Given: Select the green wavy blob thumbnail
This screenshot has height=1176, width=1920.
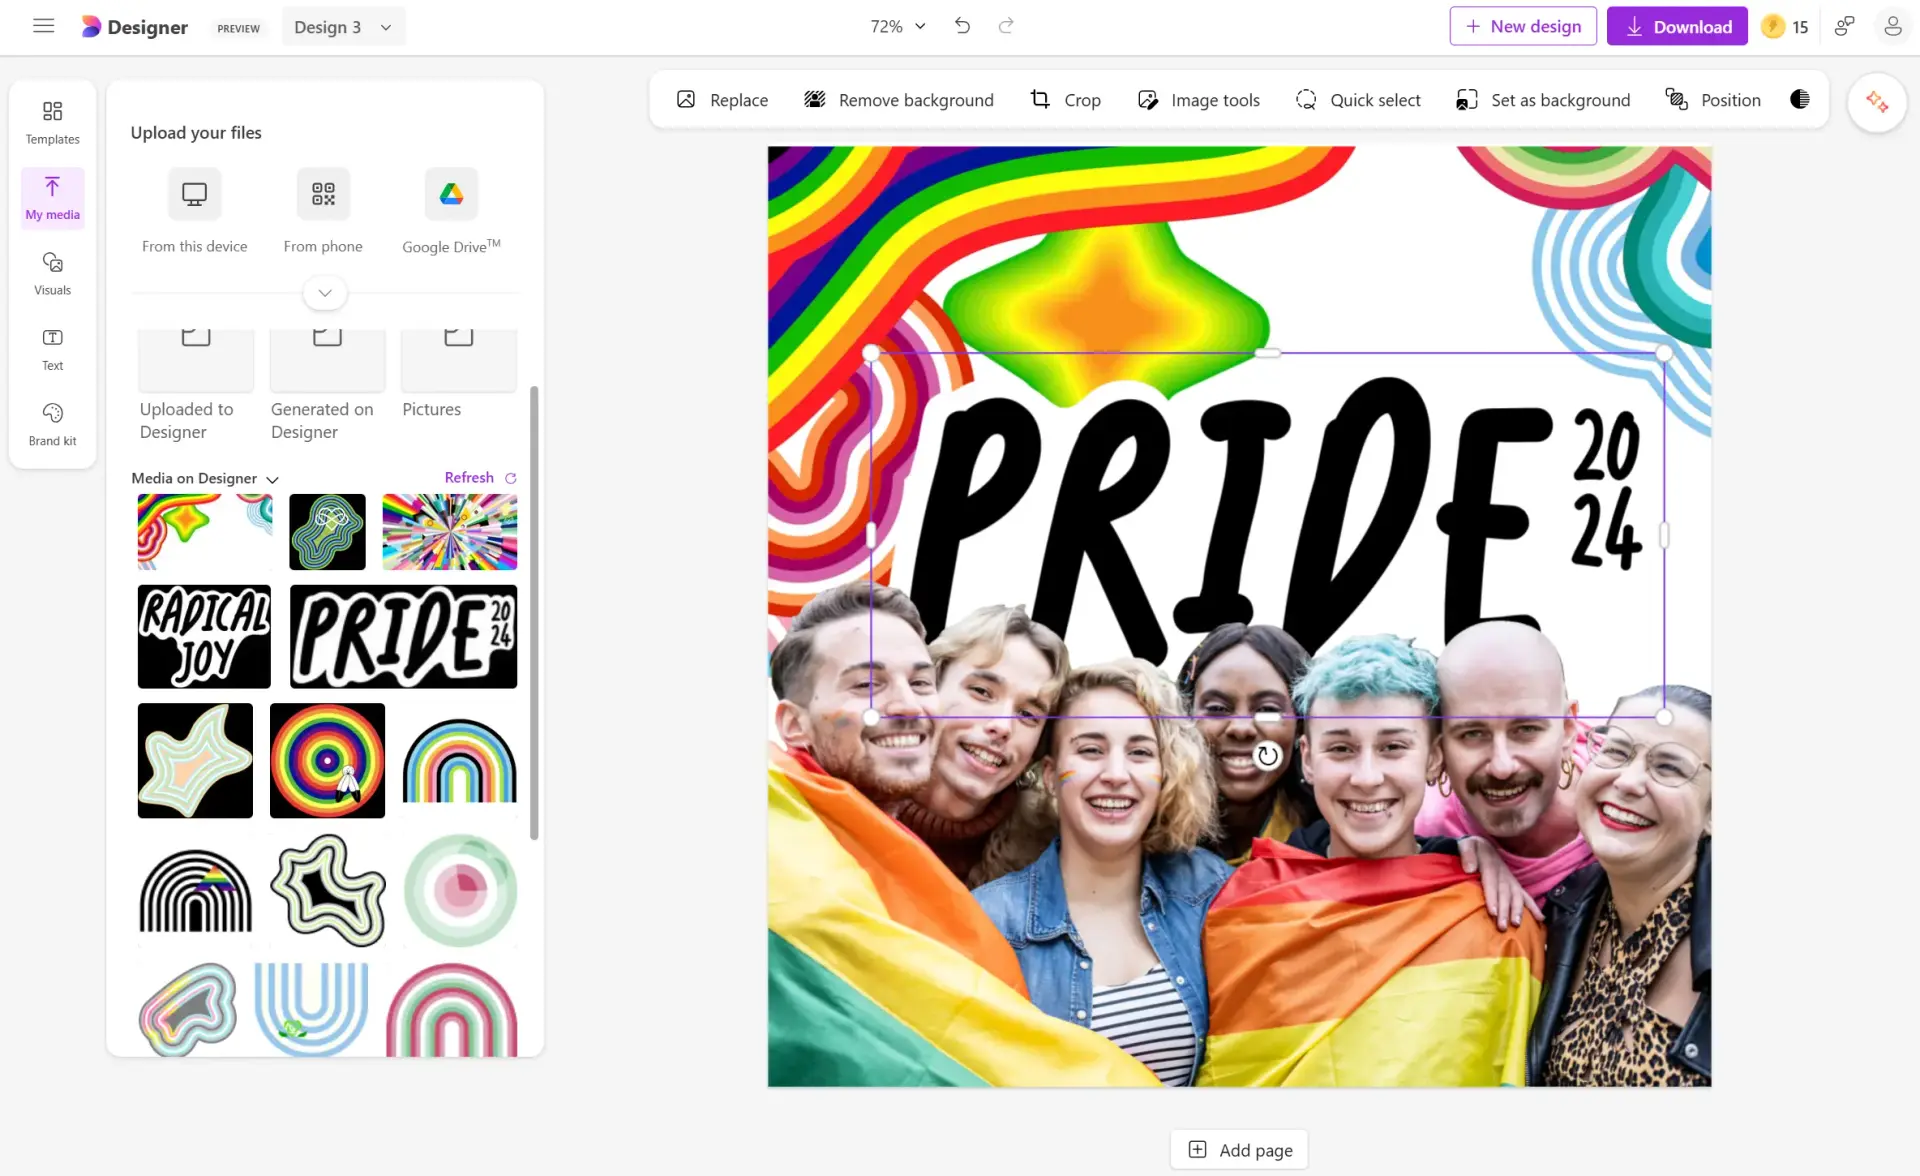Looking at the screenshot, I should 327,532.
